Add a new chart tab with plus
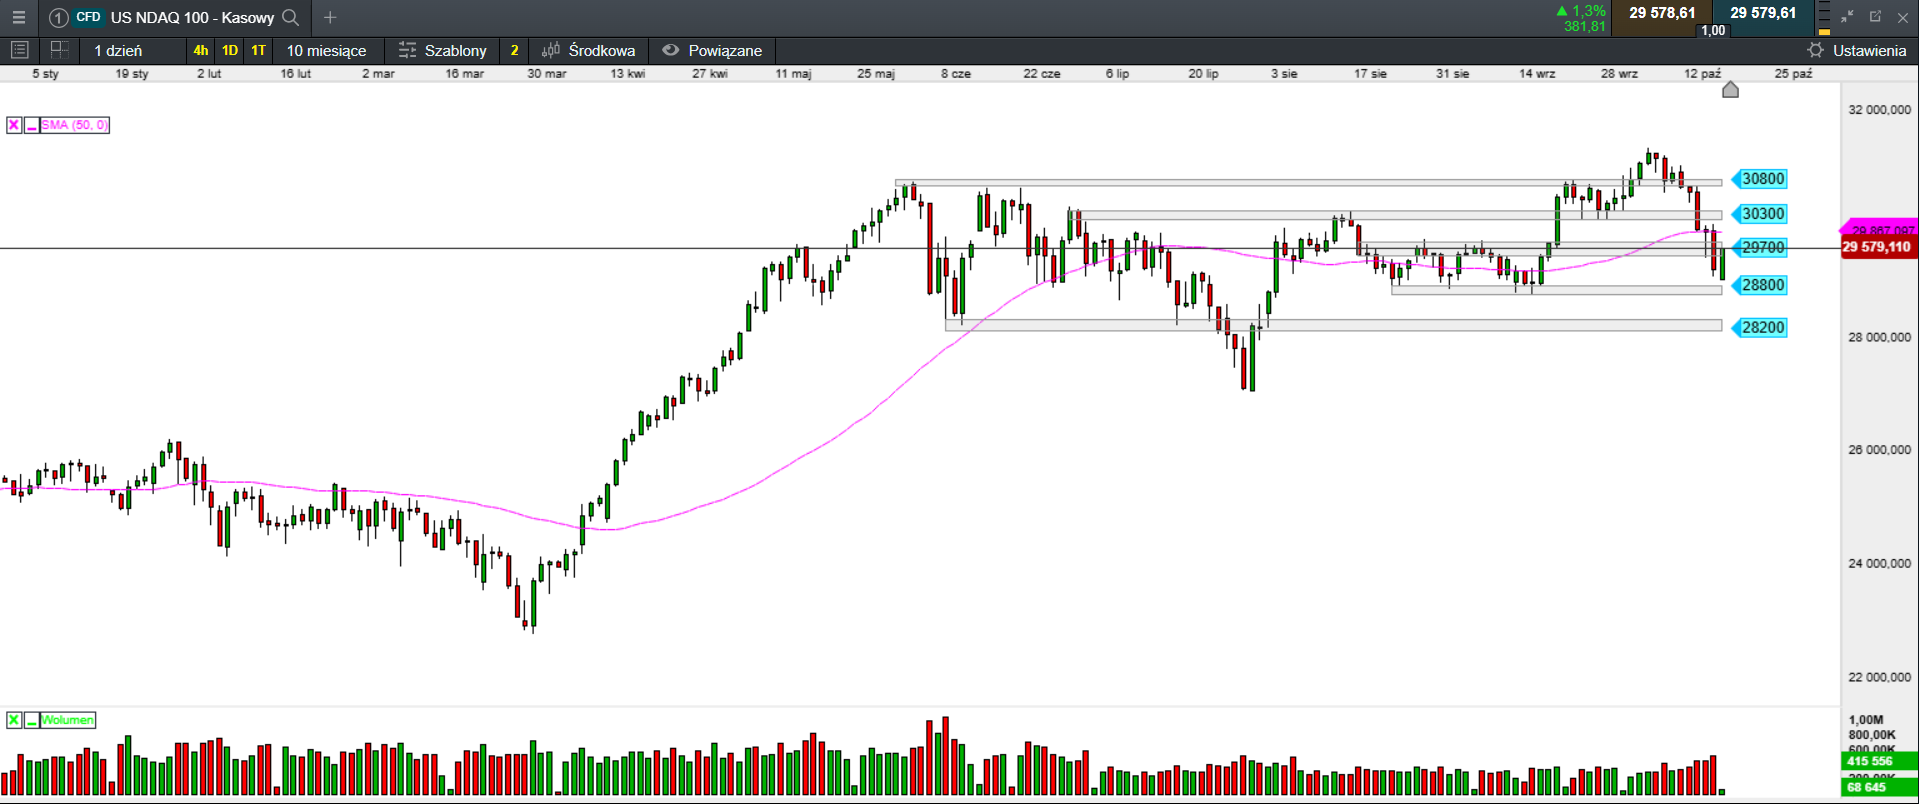 (330, 17)
